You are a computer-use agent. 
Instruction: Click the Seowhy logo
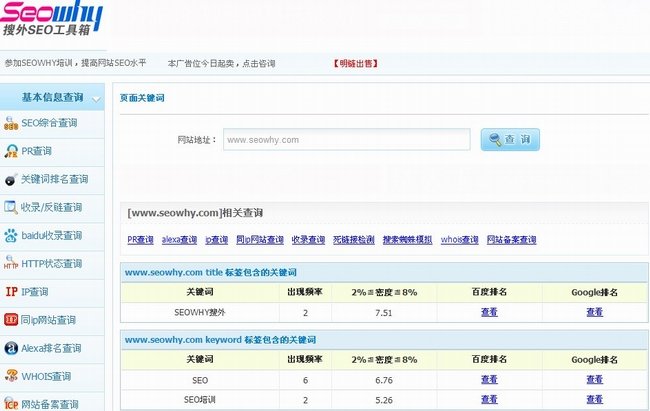[51, 19]
